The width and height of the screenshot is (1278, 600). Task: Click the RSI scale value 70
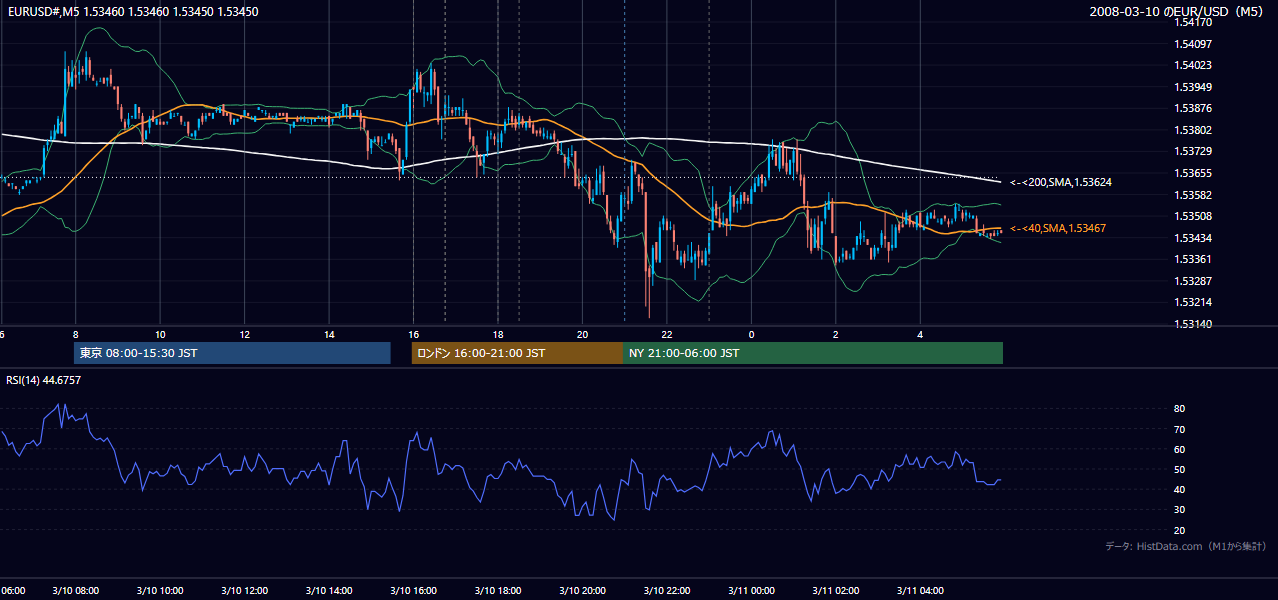1180,429
